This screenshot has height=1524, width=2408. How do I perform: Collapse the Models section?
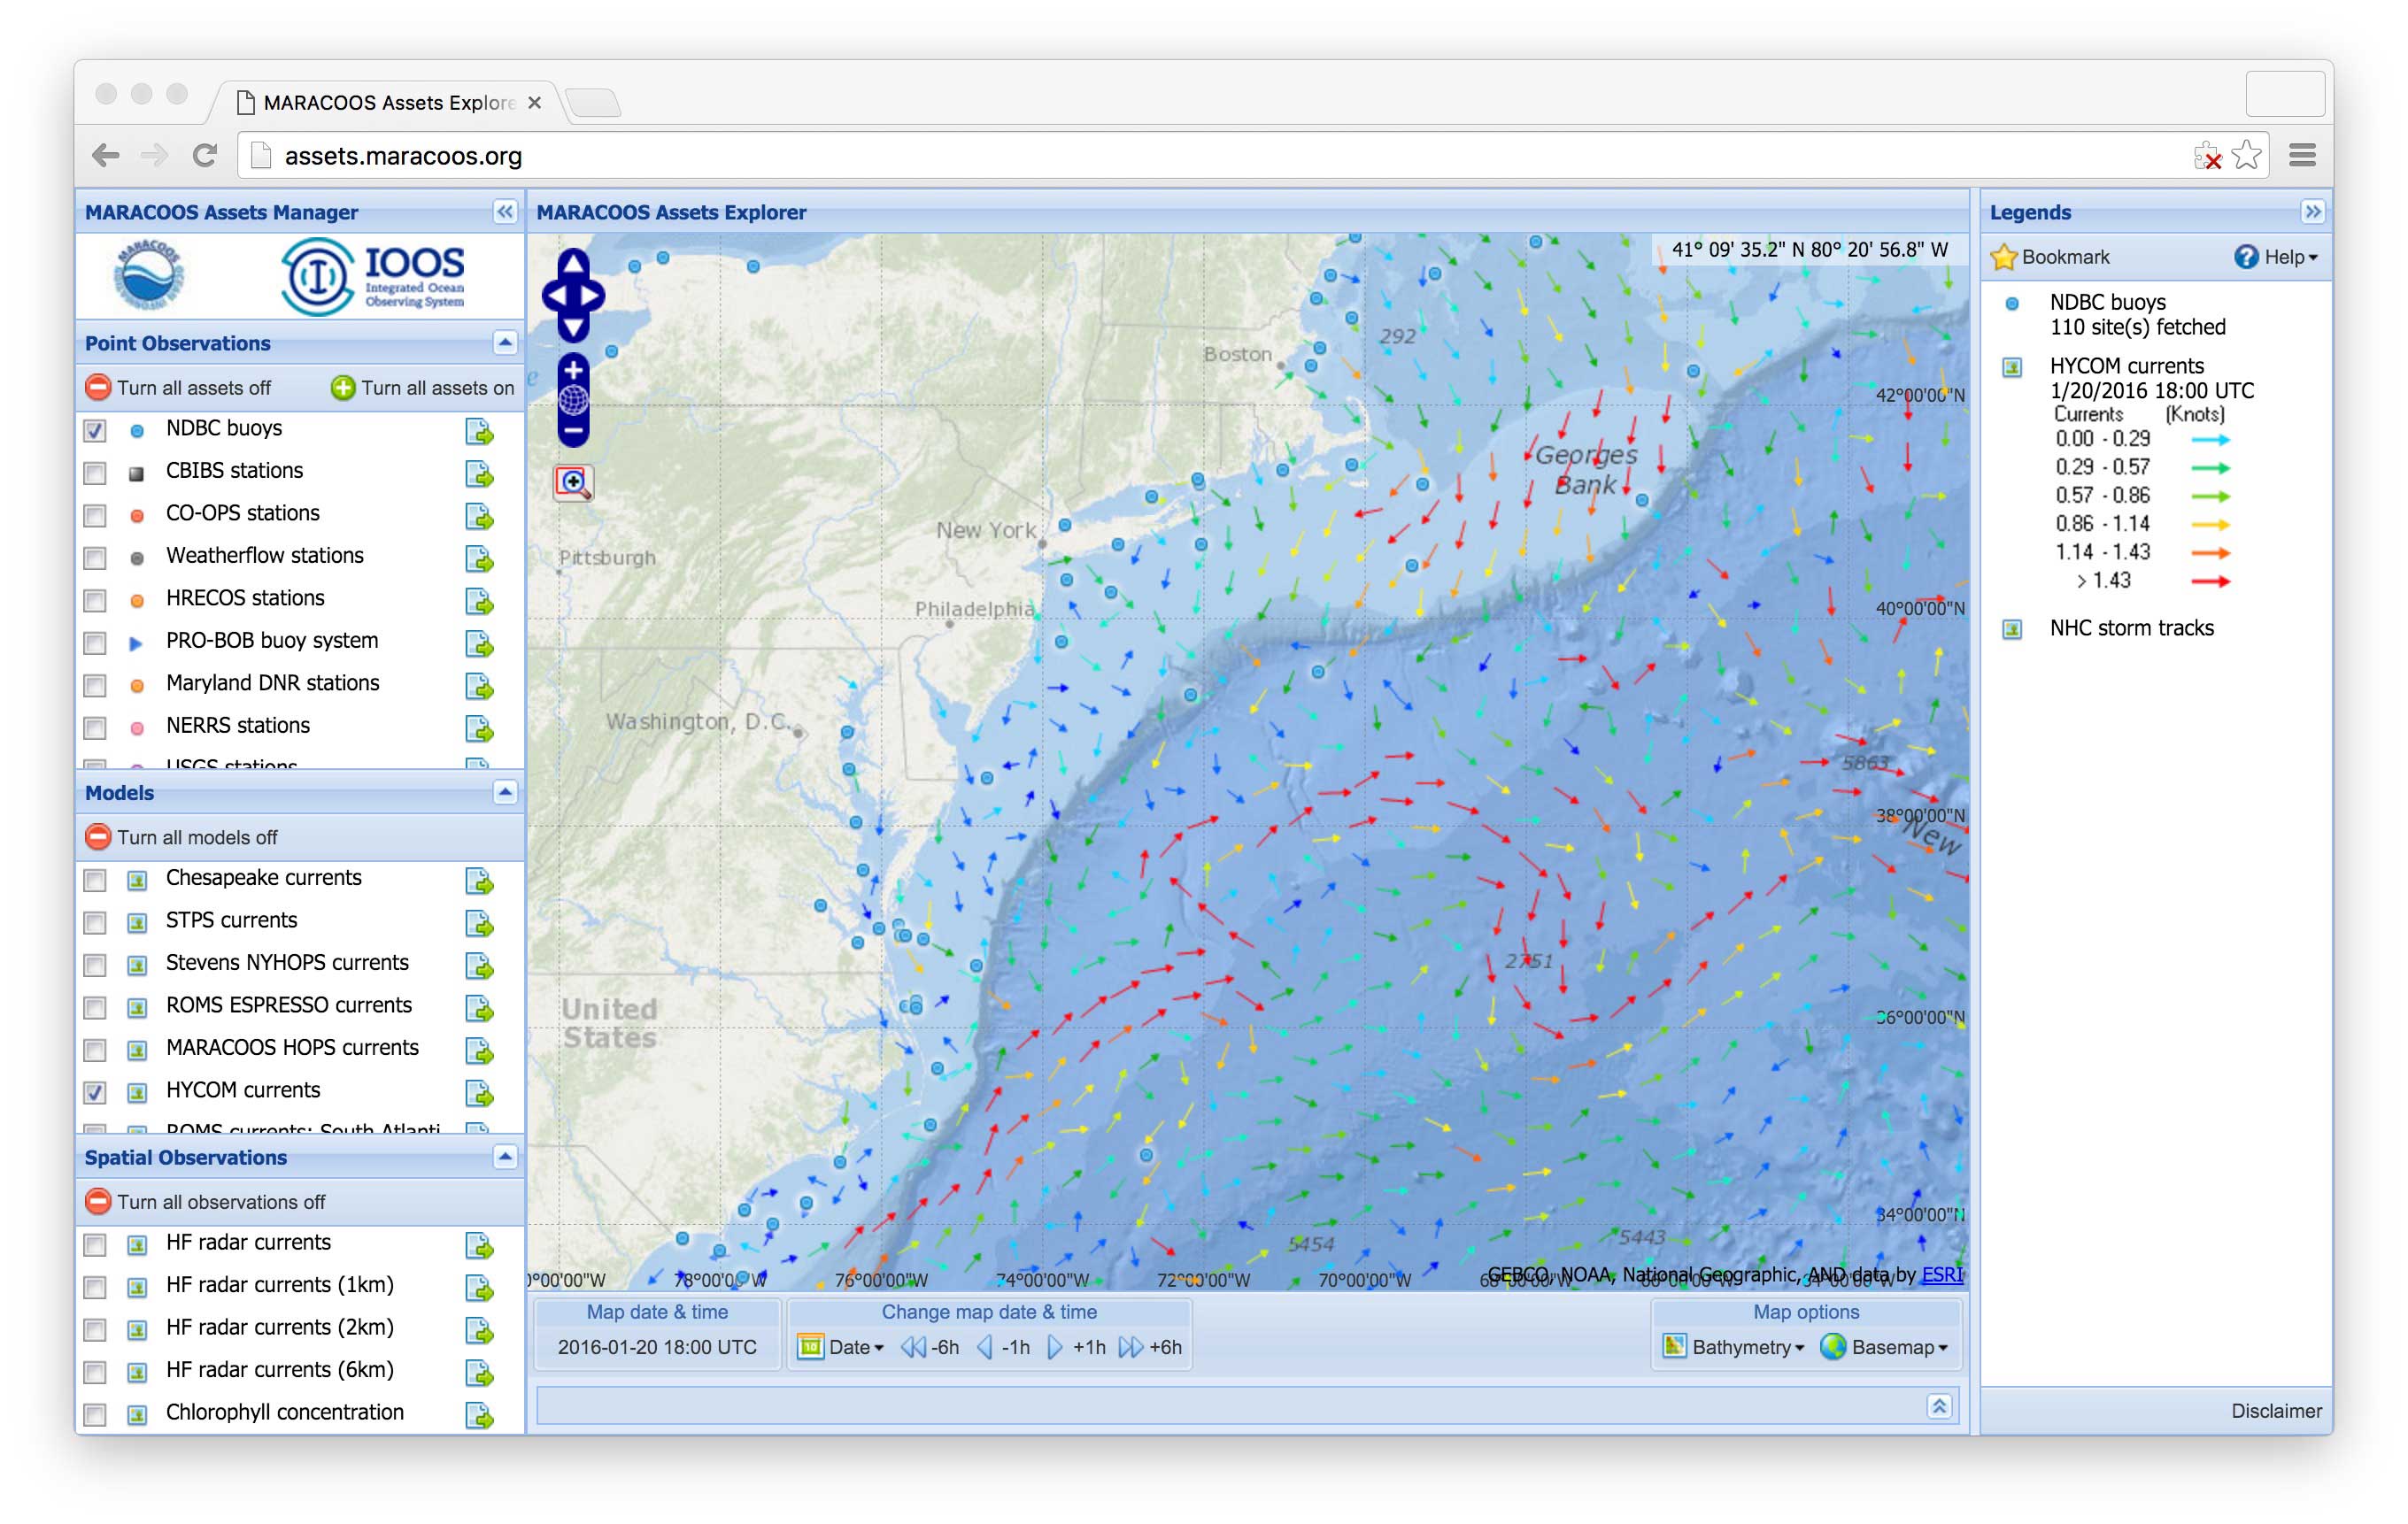[x=505, y=792]
